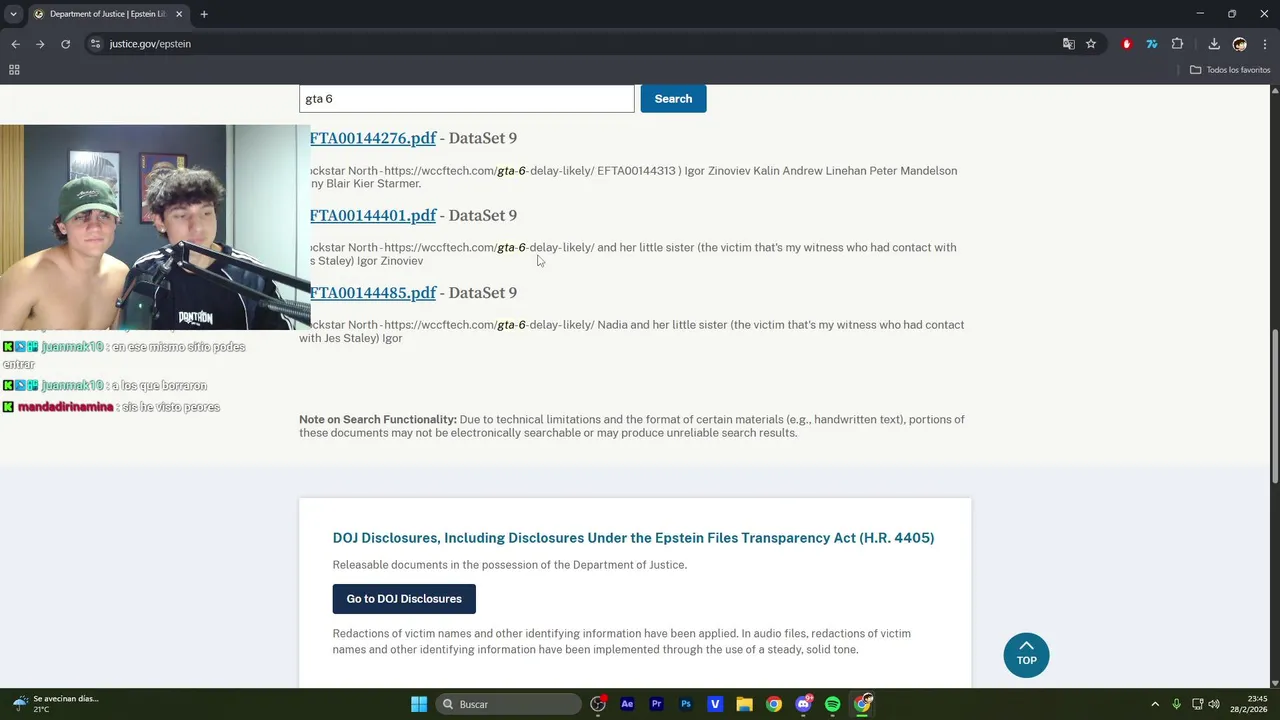This screenshot has height=720, width=1280.
Task: Open the EFTA00144276.pdf link
Action: pyautogui.click(x=373, y=138)
